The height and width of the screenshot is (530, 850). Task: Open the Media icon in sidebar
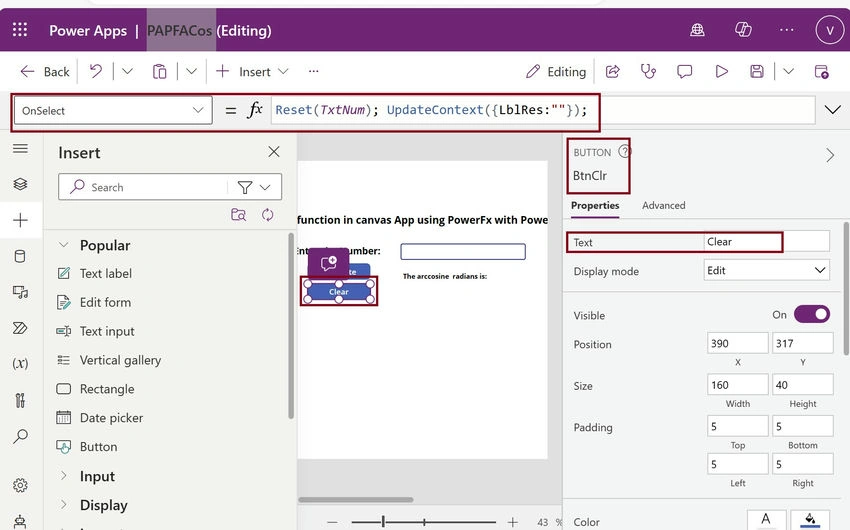pos(20,292)
